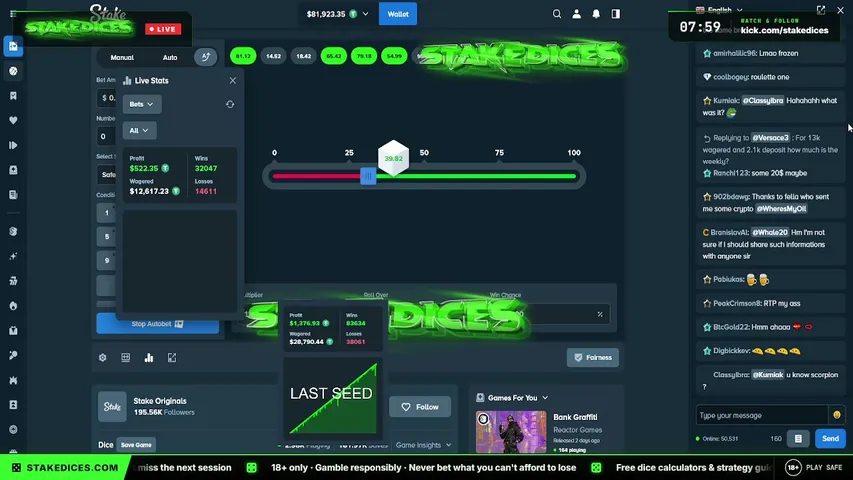Pop out the chat window

coord(821,10)
